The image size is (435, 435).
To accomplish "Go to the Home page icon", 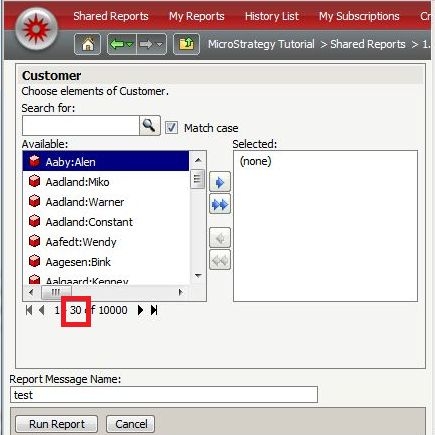I will (87, 44).
